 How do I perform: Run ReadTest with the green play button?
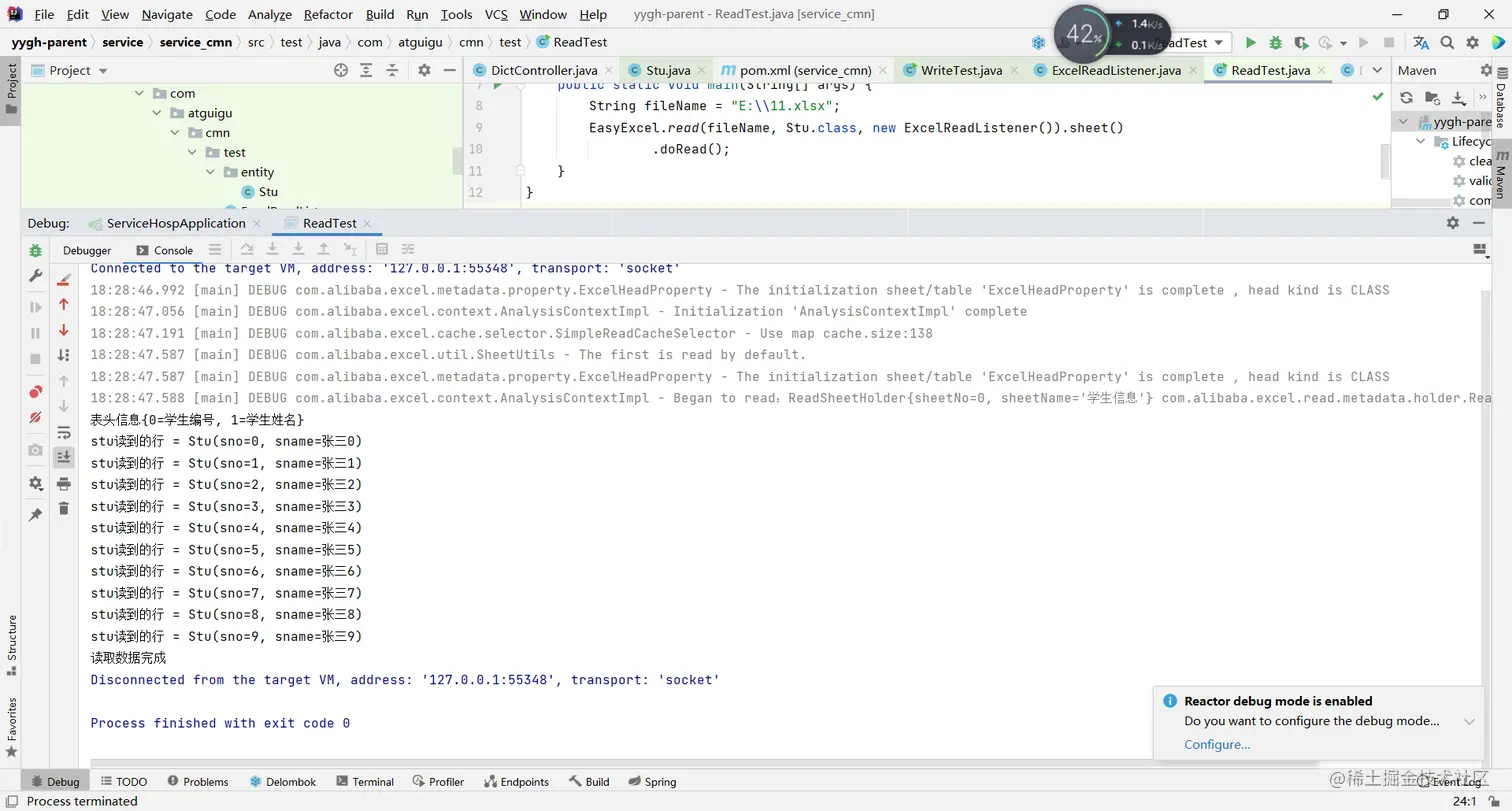click(x=1250, y=43)
